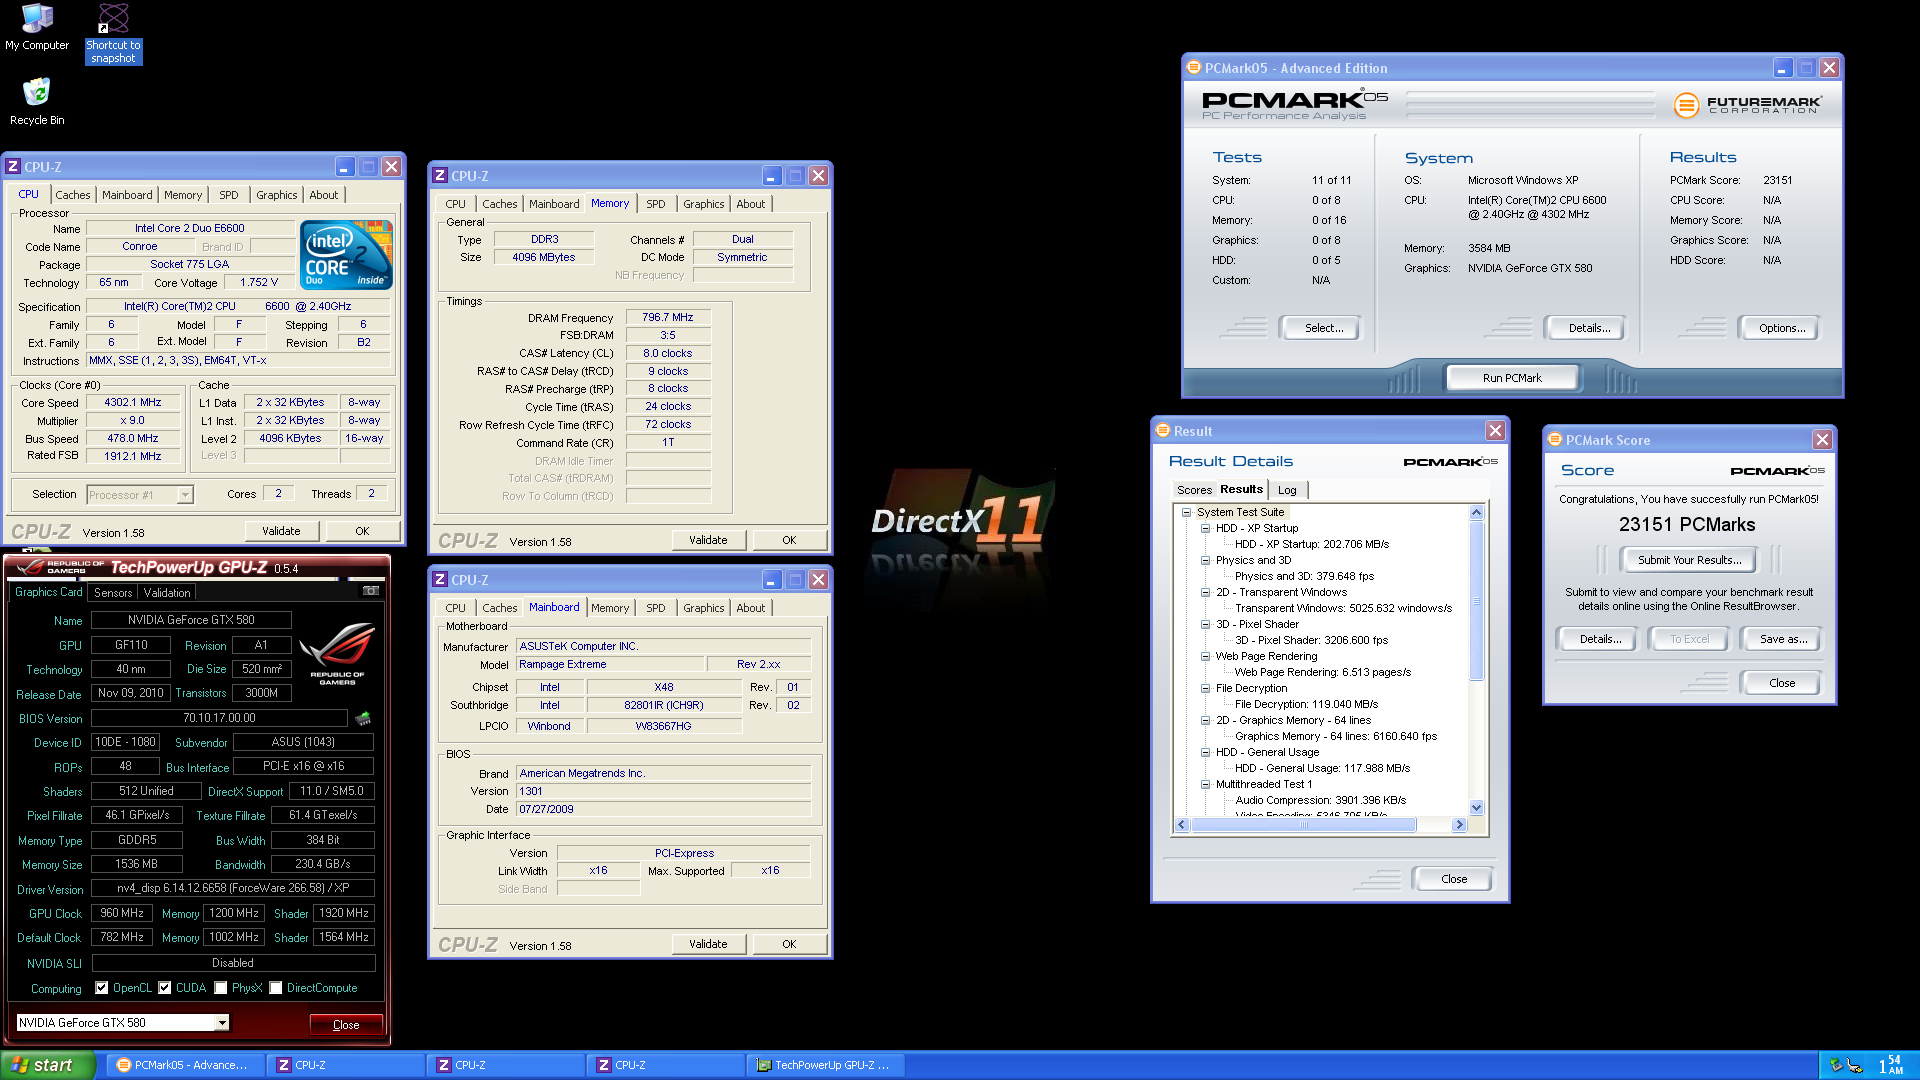Click the taskbar clock
The width and height of the screenshot is (1920, 1080).
pos(1890,1065)
